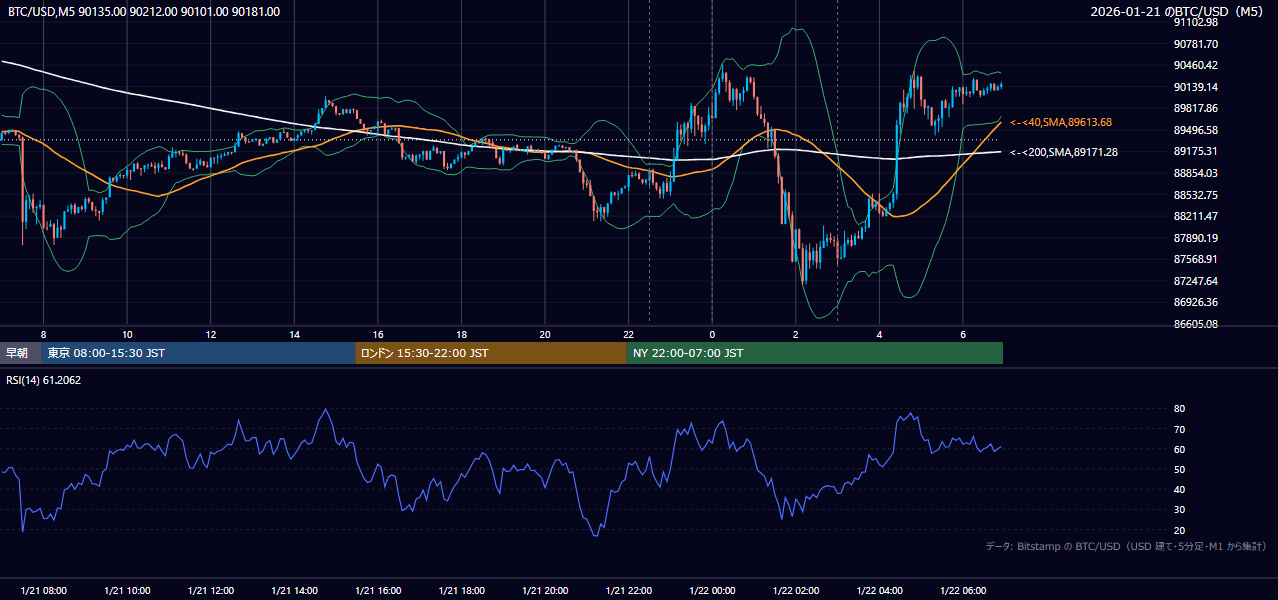This screenshot has height=600, width=1278.
Task: Click price axis value 89496.58
Action: 1196,130
